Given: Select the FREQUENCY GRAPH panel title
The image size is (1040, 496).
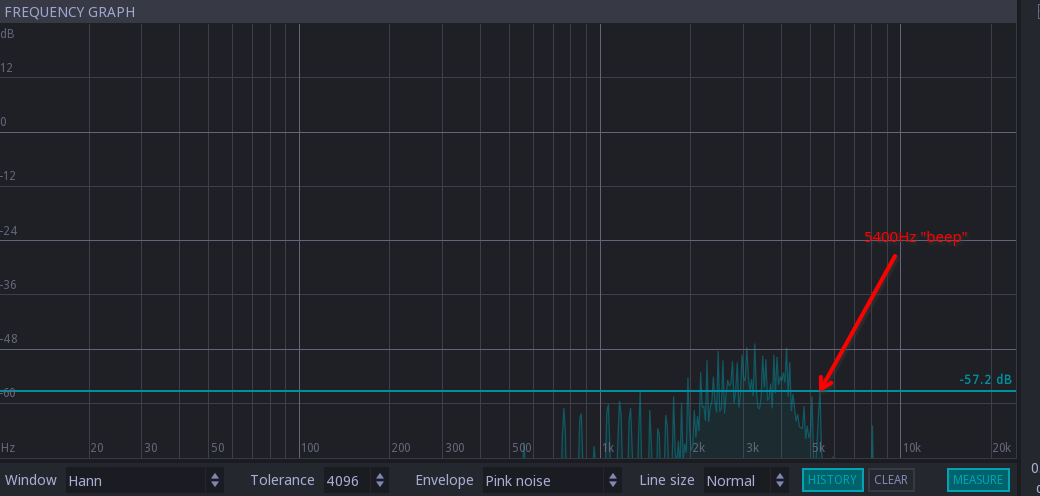Looking at the screenshot, I should [70, 12].
